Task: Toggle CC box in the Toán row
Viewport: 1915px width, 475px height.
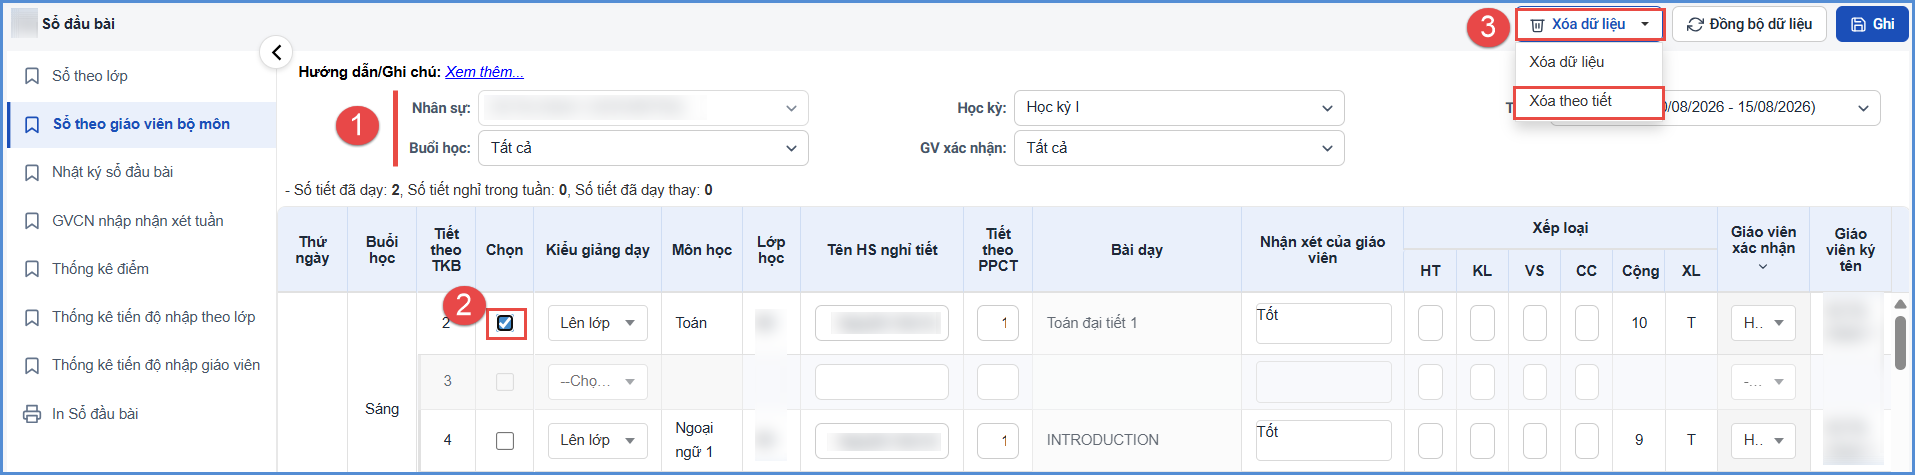Action: (x=1587, y=323)
